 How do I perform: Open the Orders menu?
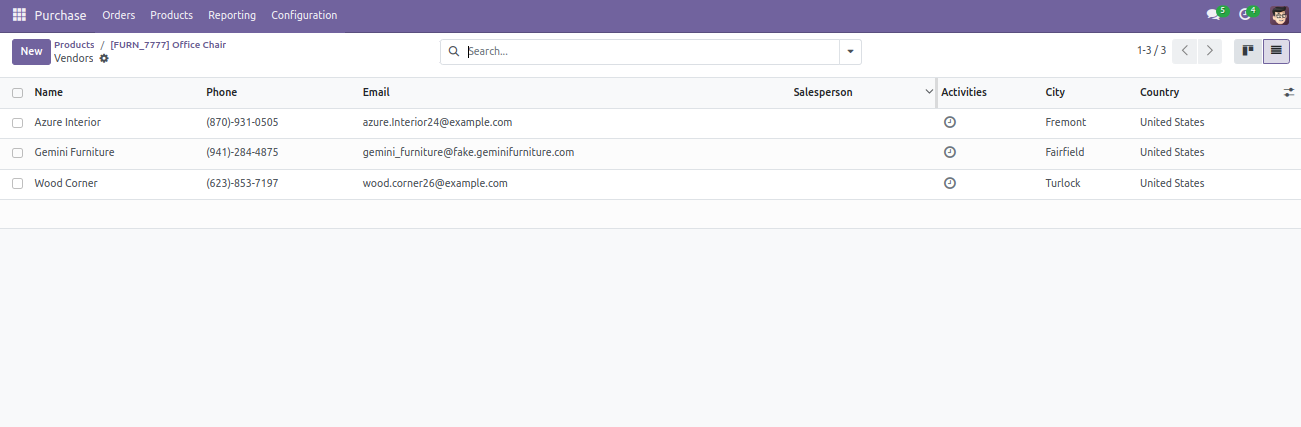(119, 15)
